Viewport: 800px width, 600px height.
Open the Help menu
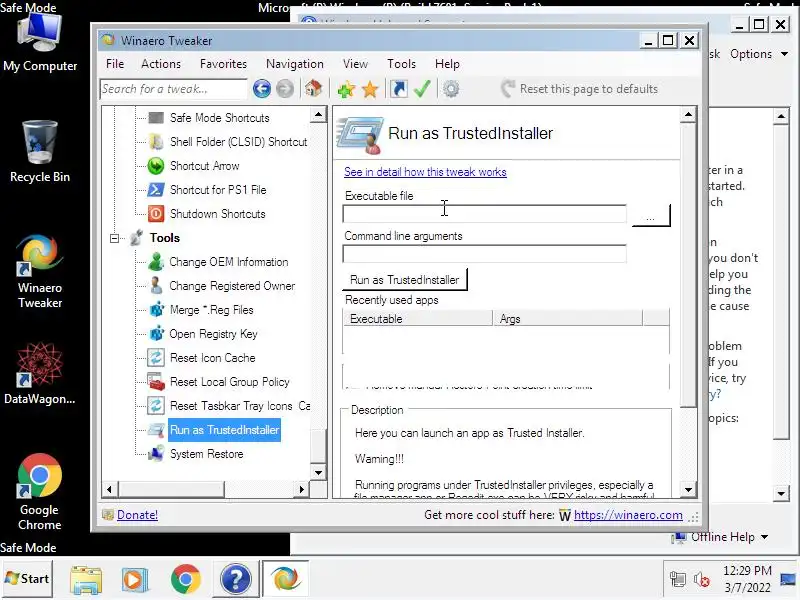pos(447,64)
